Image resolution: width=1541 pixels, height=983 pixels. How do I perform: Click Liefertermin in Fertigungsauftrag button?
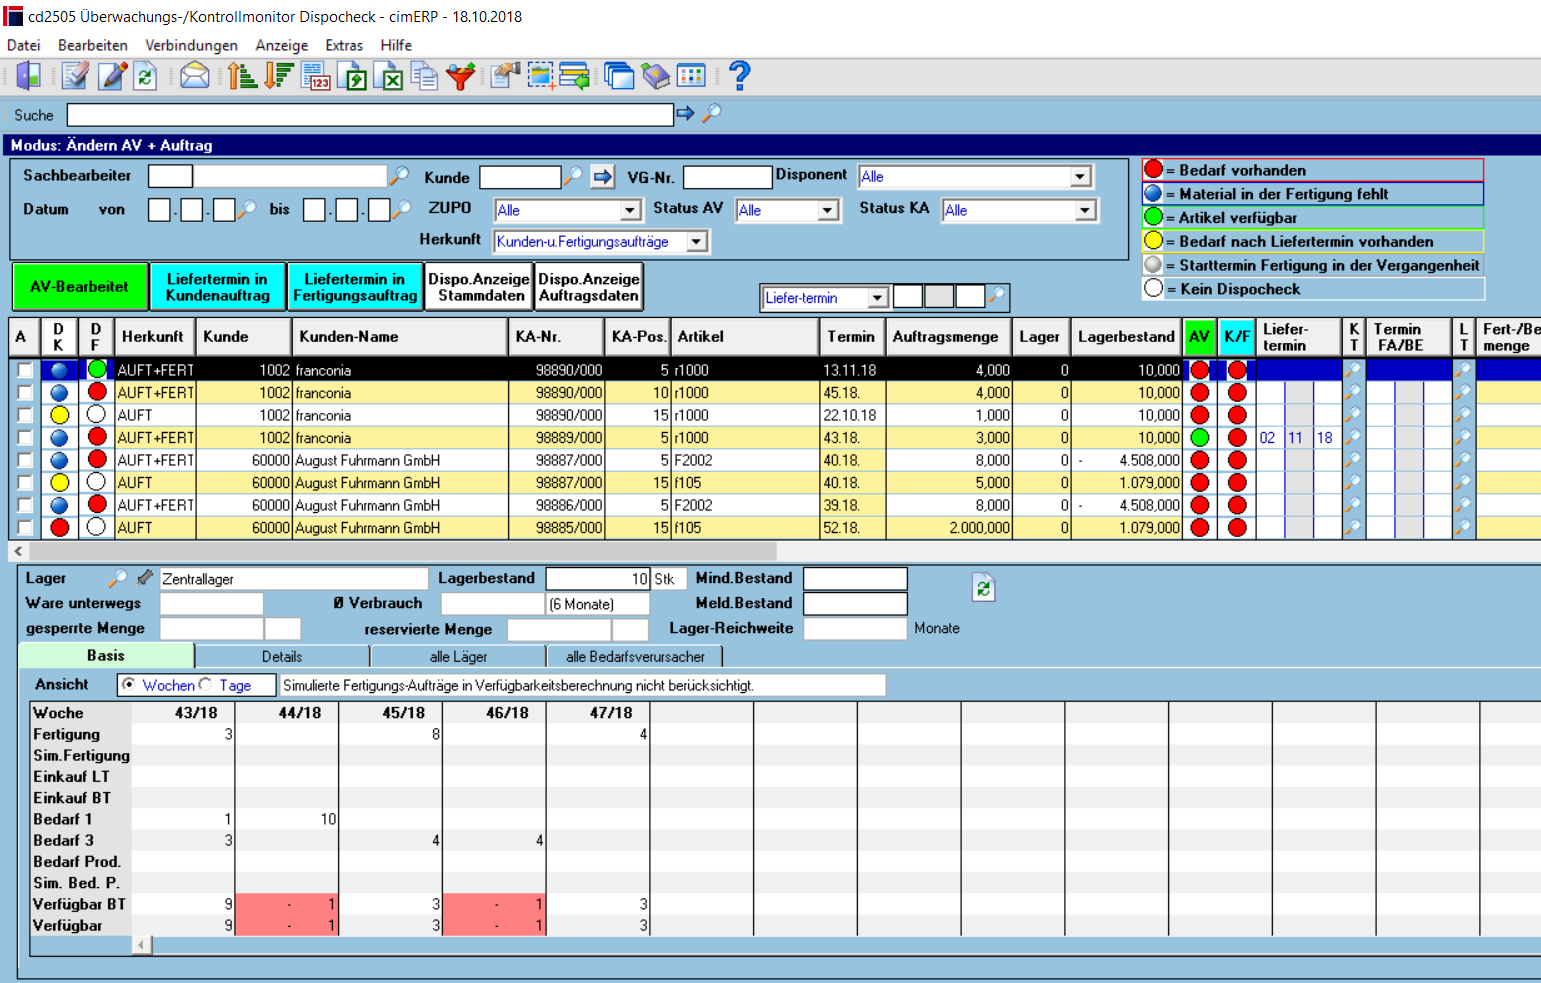pyautogui.click(x=355, y=287)
